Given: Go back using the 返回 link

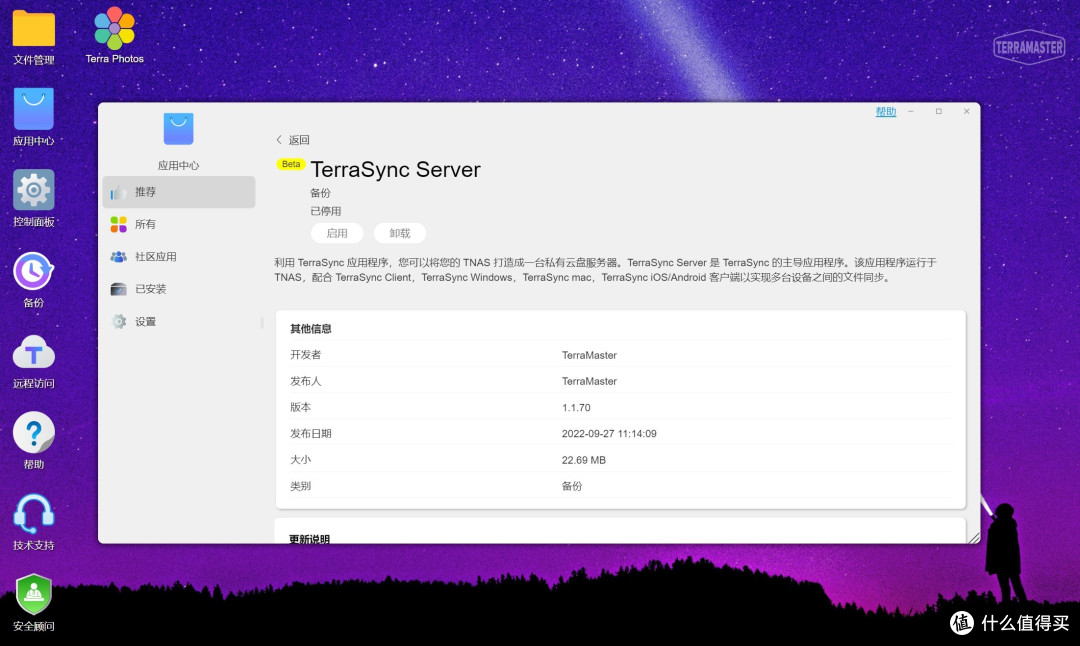Looking at the screenshot, I should (293, 140).
